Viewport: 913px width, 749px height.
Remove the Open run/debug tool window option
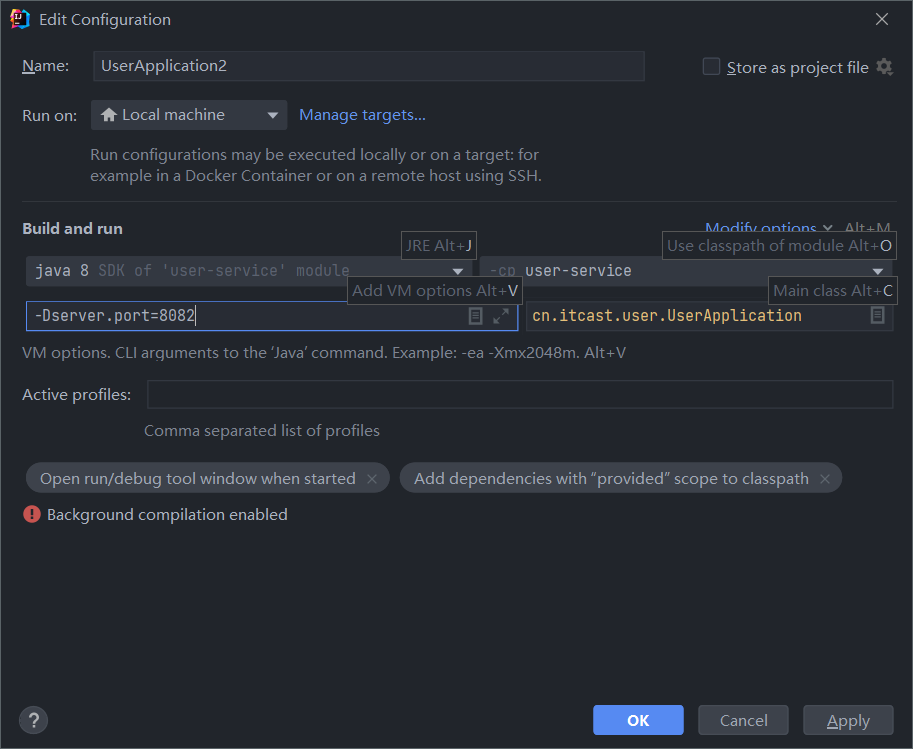[372, 479]
